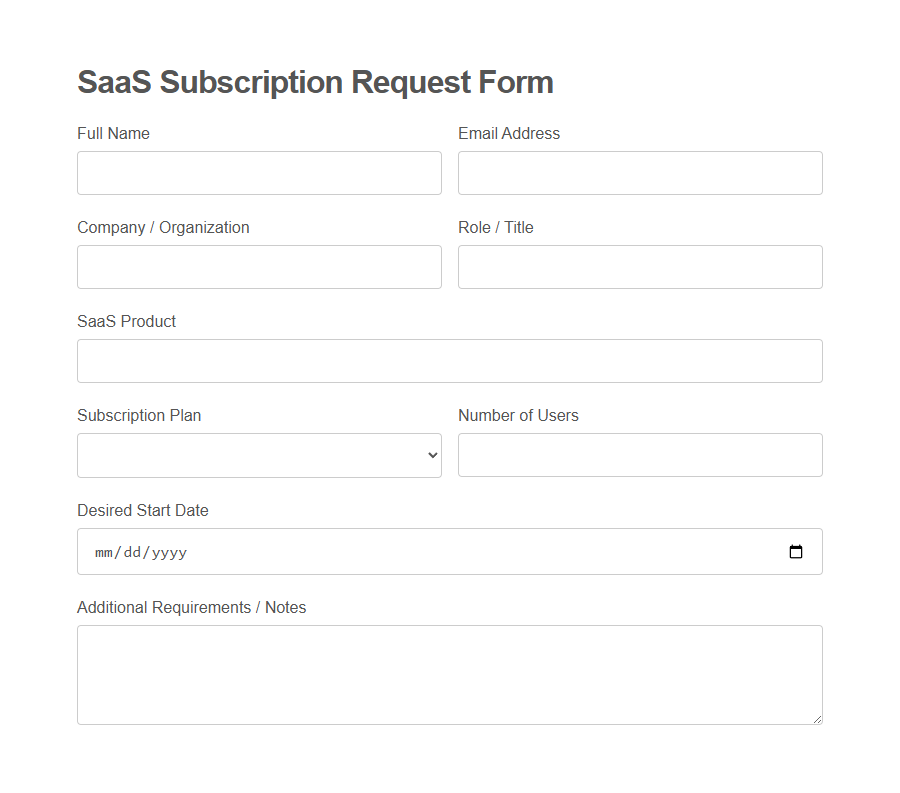The height and width of the screenshot is (793, 900).
Task: Click inside the Desired Start Date field
Action: pyautogui.click(x=300, y=551)
